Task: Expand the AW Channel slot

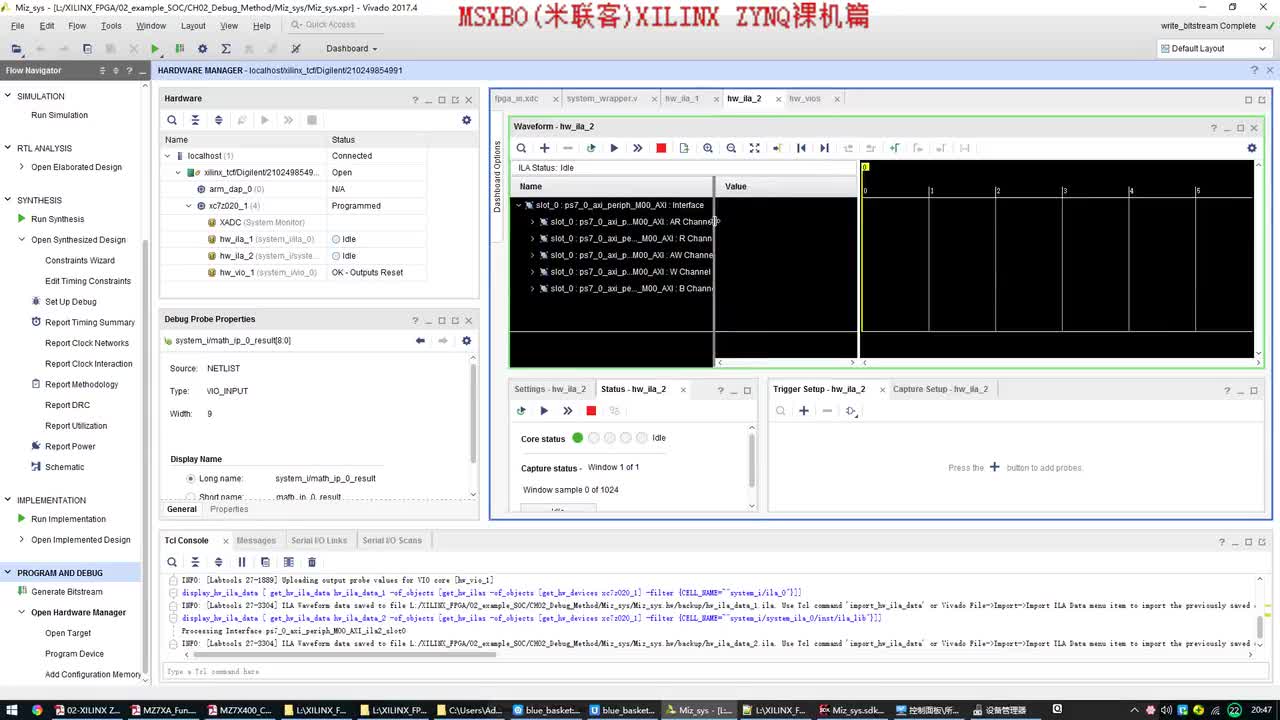Action: pos(532,255)
